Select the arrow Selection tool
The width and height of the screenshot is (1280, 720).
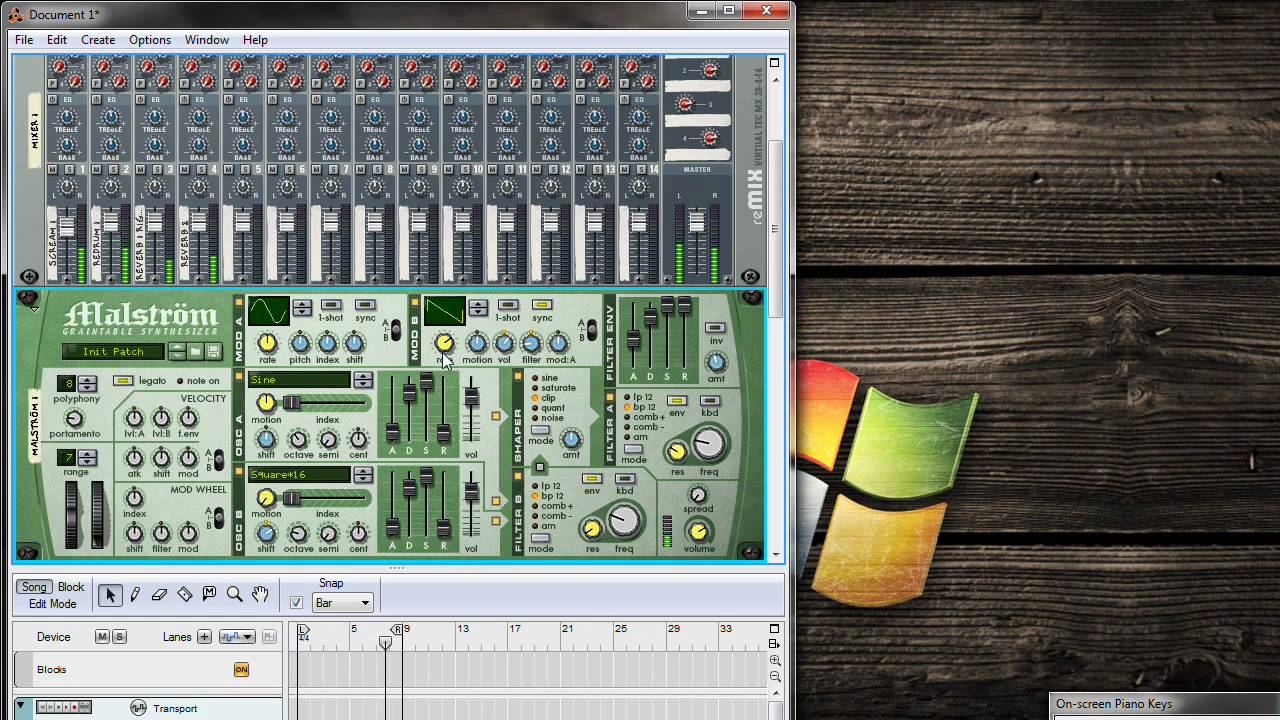point(110,595)
